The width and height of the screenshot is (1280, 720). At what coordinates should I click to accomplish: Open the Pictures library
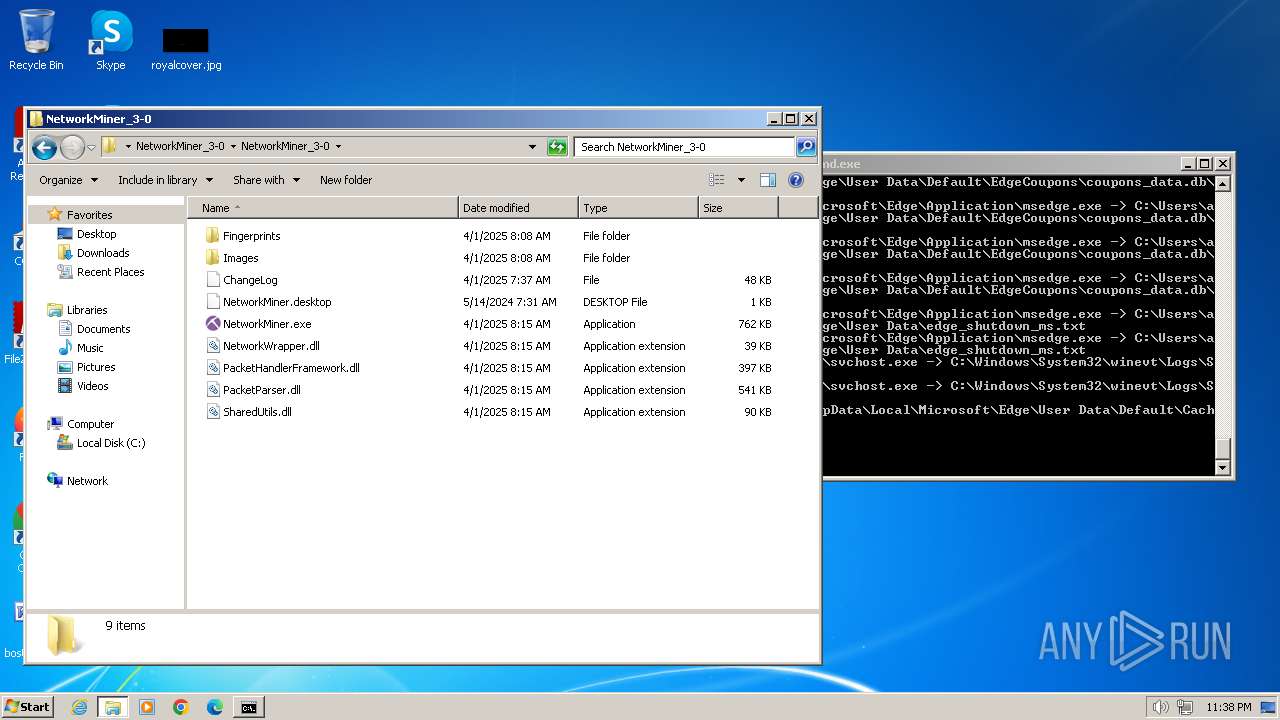click(x=96, y=367)
